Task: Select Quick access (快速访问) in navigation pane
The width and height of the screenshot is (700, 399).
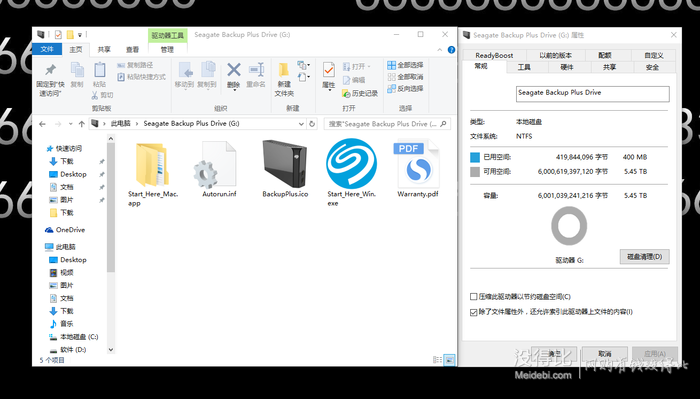Action: click(64, 149)
